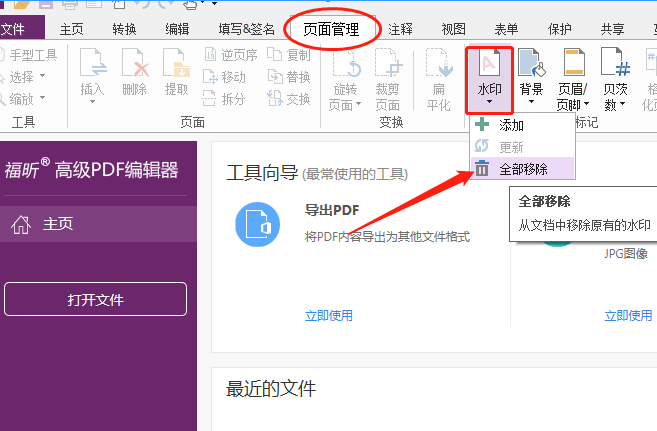657x431 pixels.
Task: Switch to the 保护 ribbon tab
Action: tap(559, 29)
